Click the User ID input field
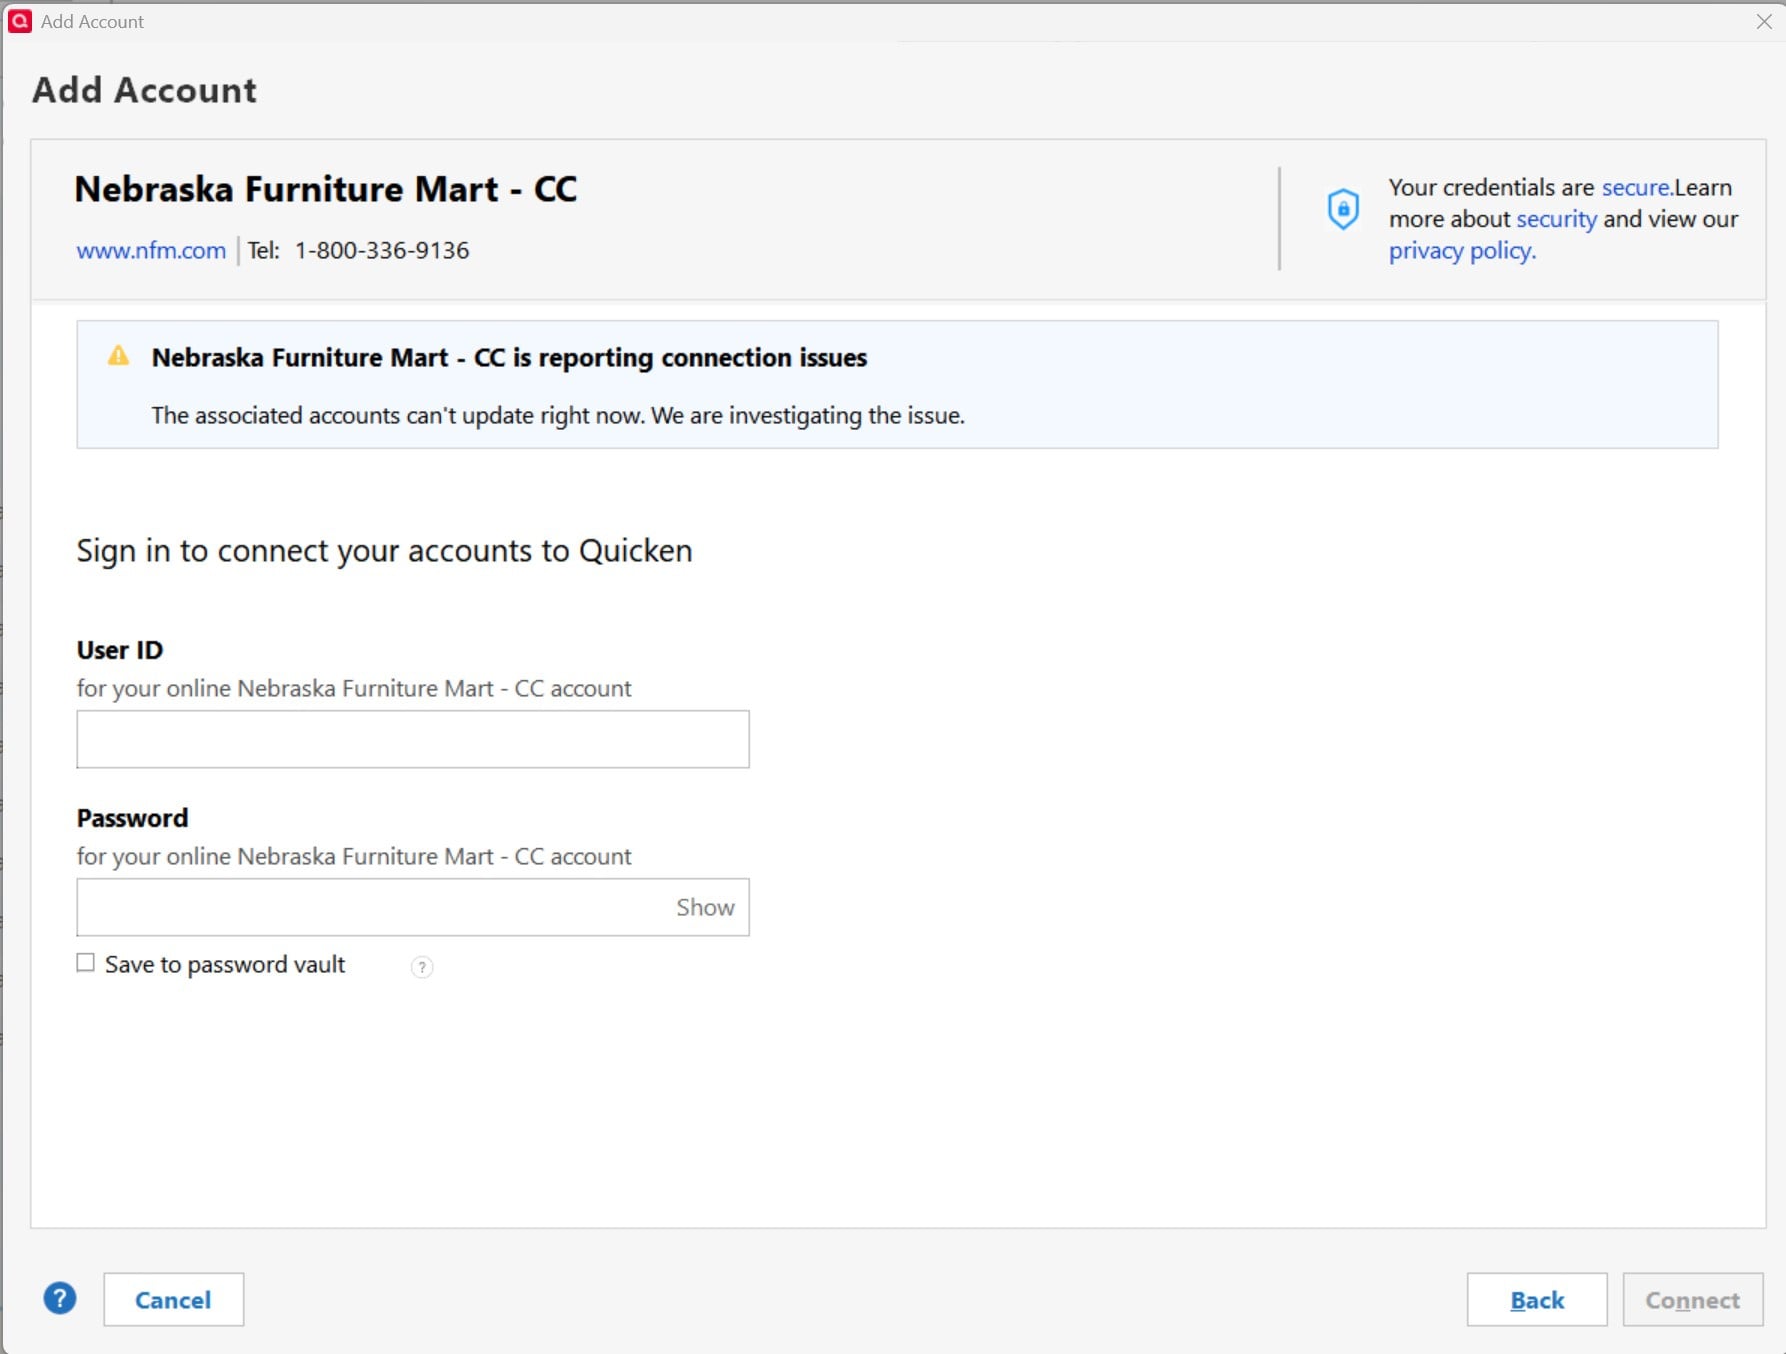 pos(413,739)
